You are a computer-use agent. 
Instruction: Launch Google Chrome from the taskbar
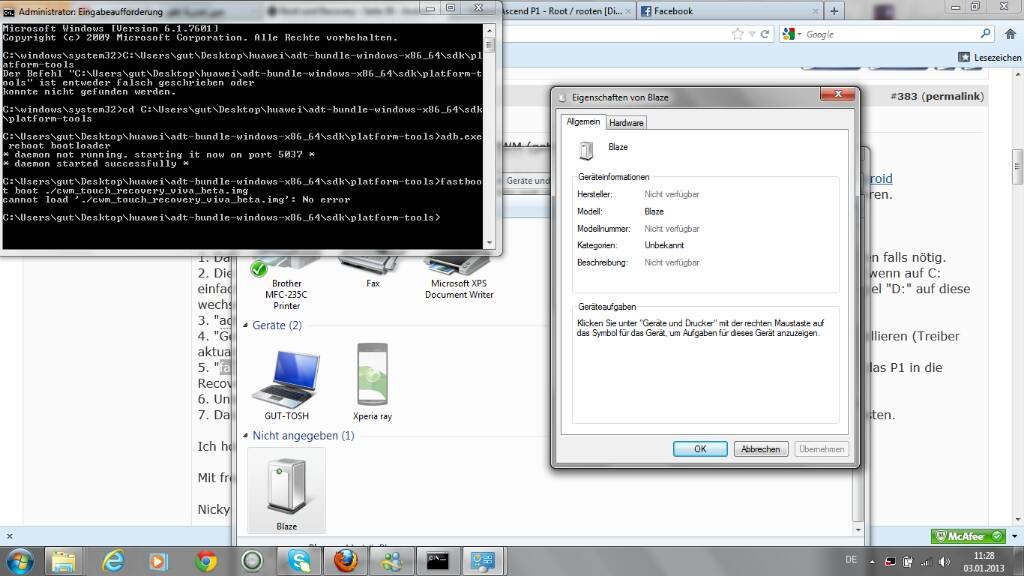coord(206,562)
